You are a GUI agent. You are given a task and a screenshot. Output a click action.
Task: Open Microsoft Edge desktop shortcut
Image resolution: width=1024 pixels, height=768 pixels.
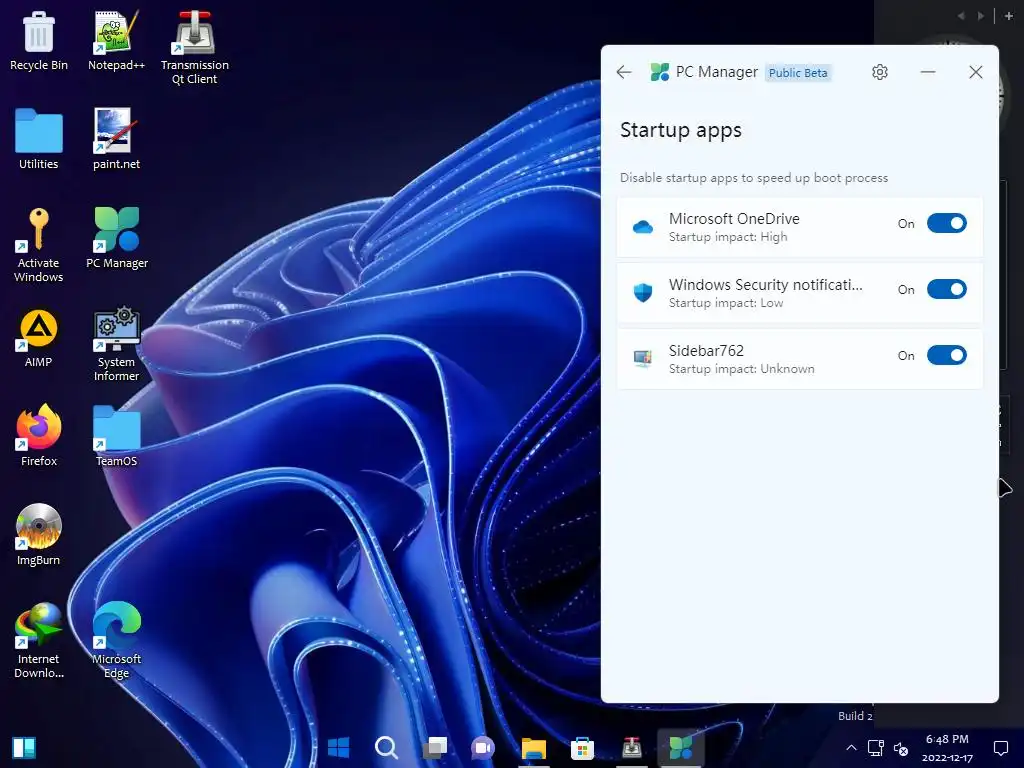coord(116,641)
